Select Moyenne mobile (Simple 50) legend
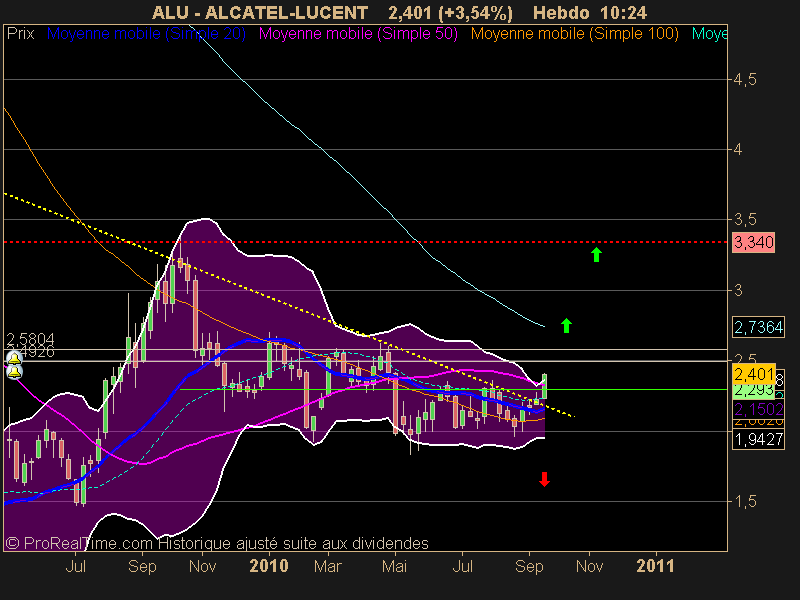800x600 pixels. pyautogui.click(x=358, y=34)
